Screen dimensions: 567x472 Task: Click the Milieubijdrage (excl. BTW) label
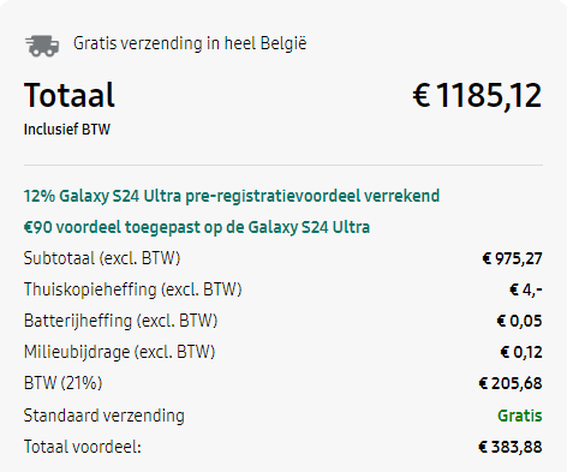click(x=119, y=352)
